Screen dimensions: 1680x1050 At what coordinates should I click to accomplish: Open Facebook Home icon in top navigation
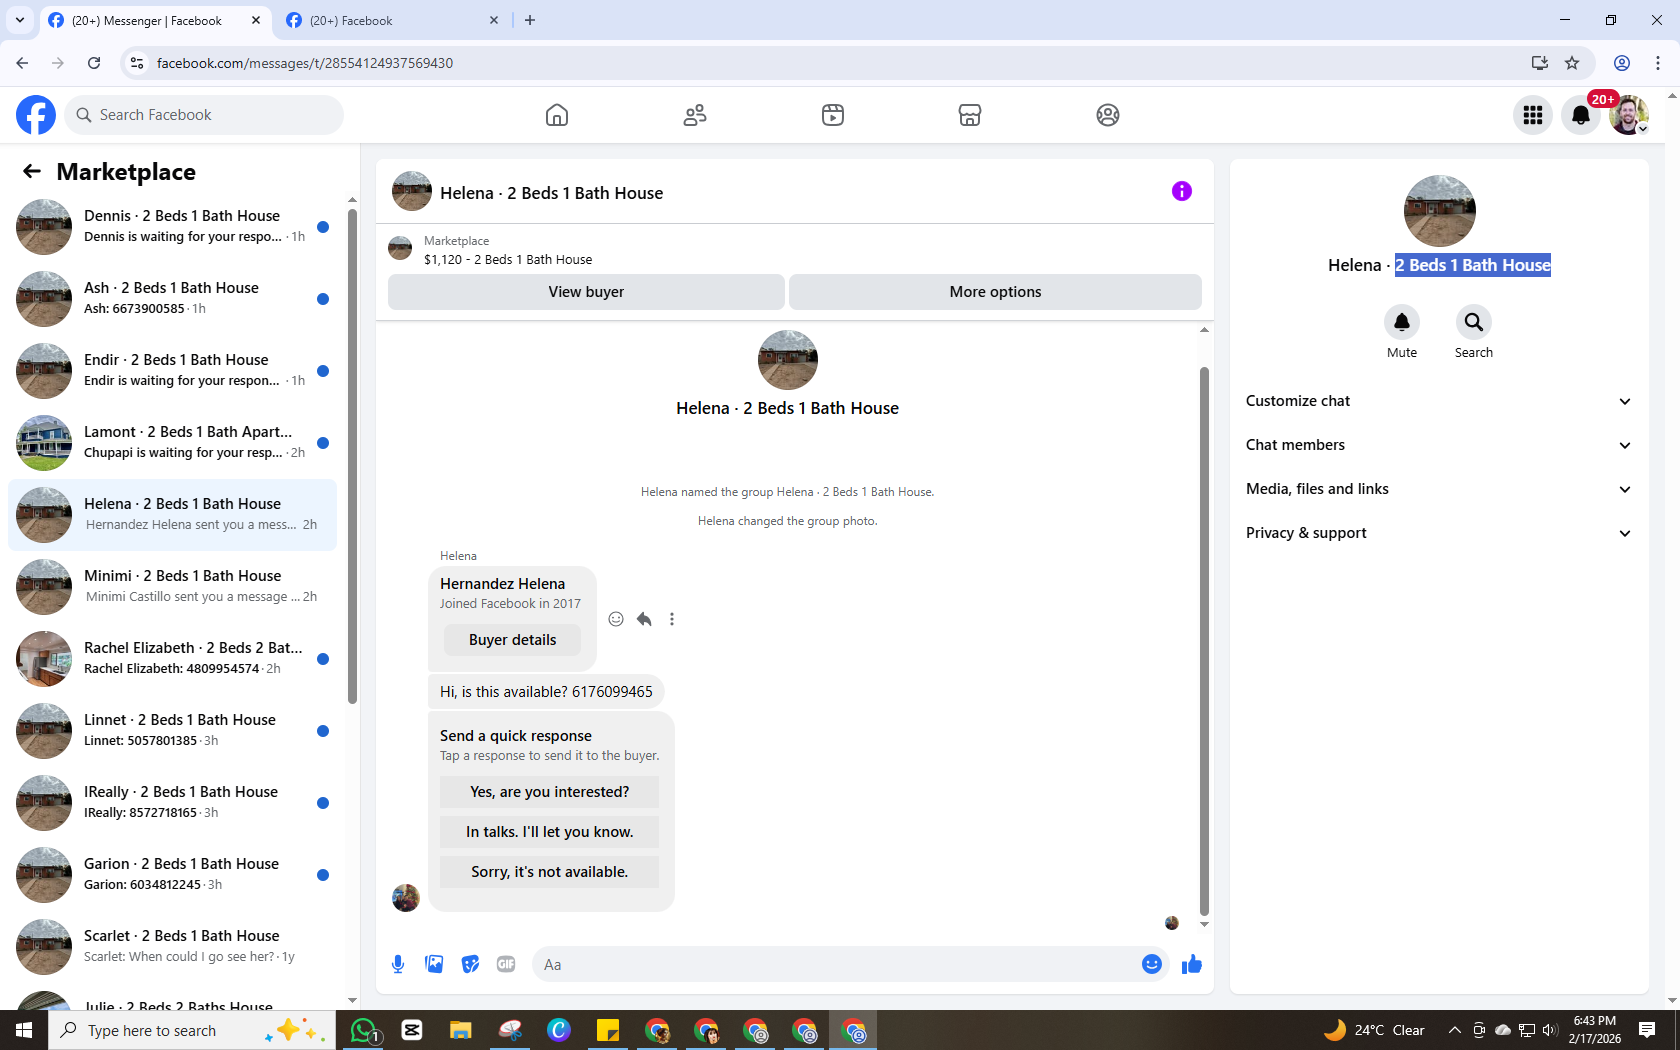(x=557, y=115)
